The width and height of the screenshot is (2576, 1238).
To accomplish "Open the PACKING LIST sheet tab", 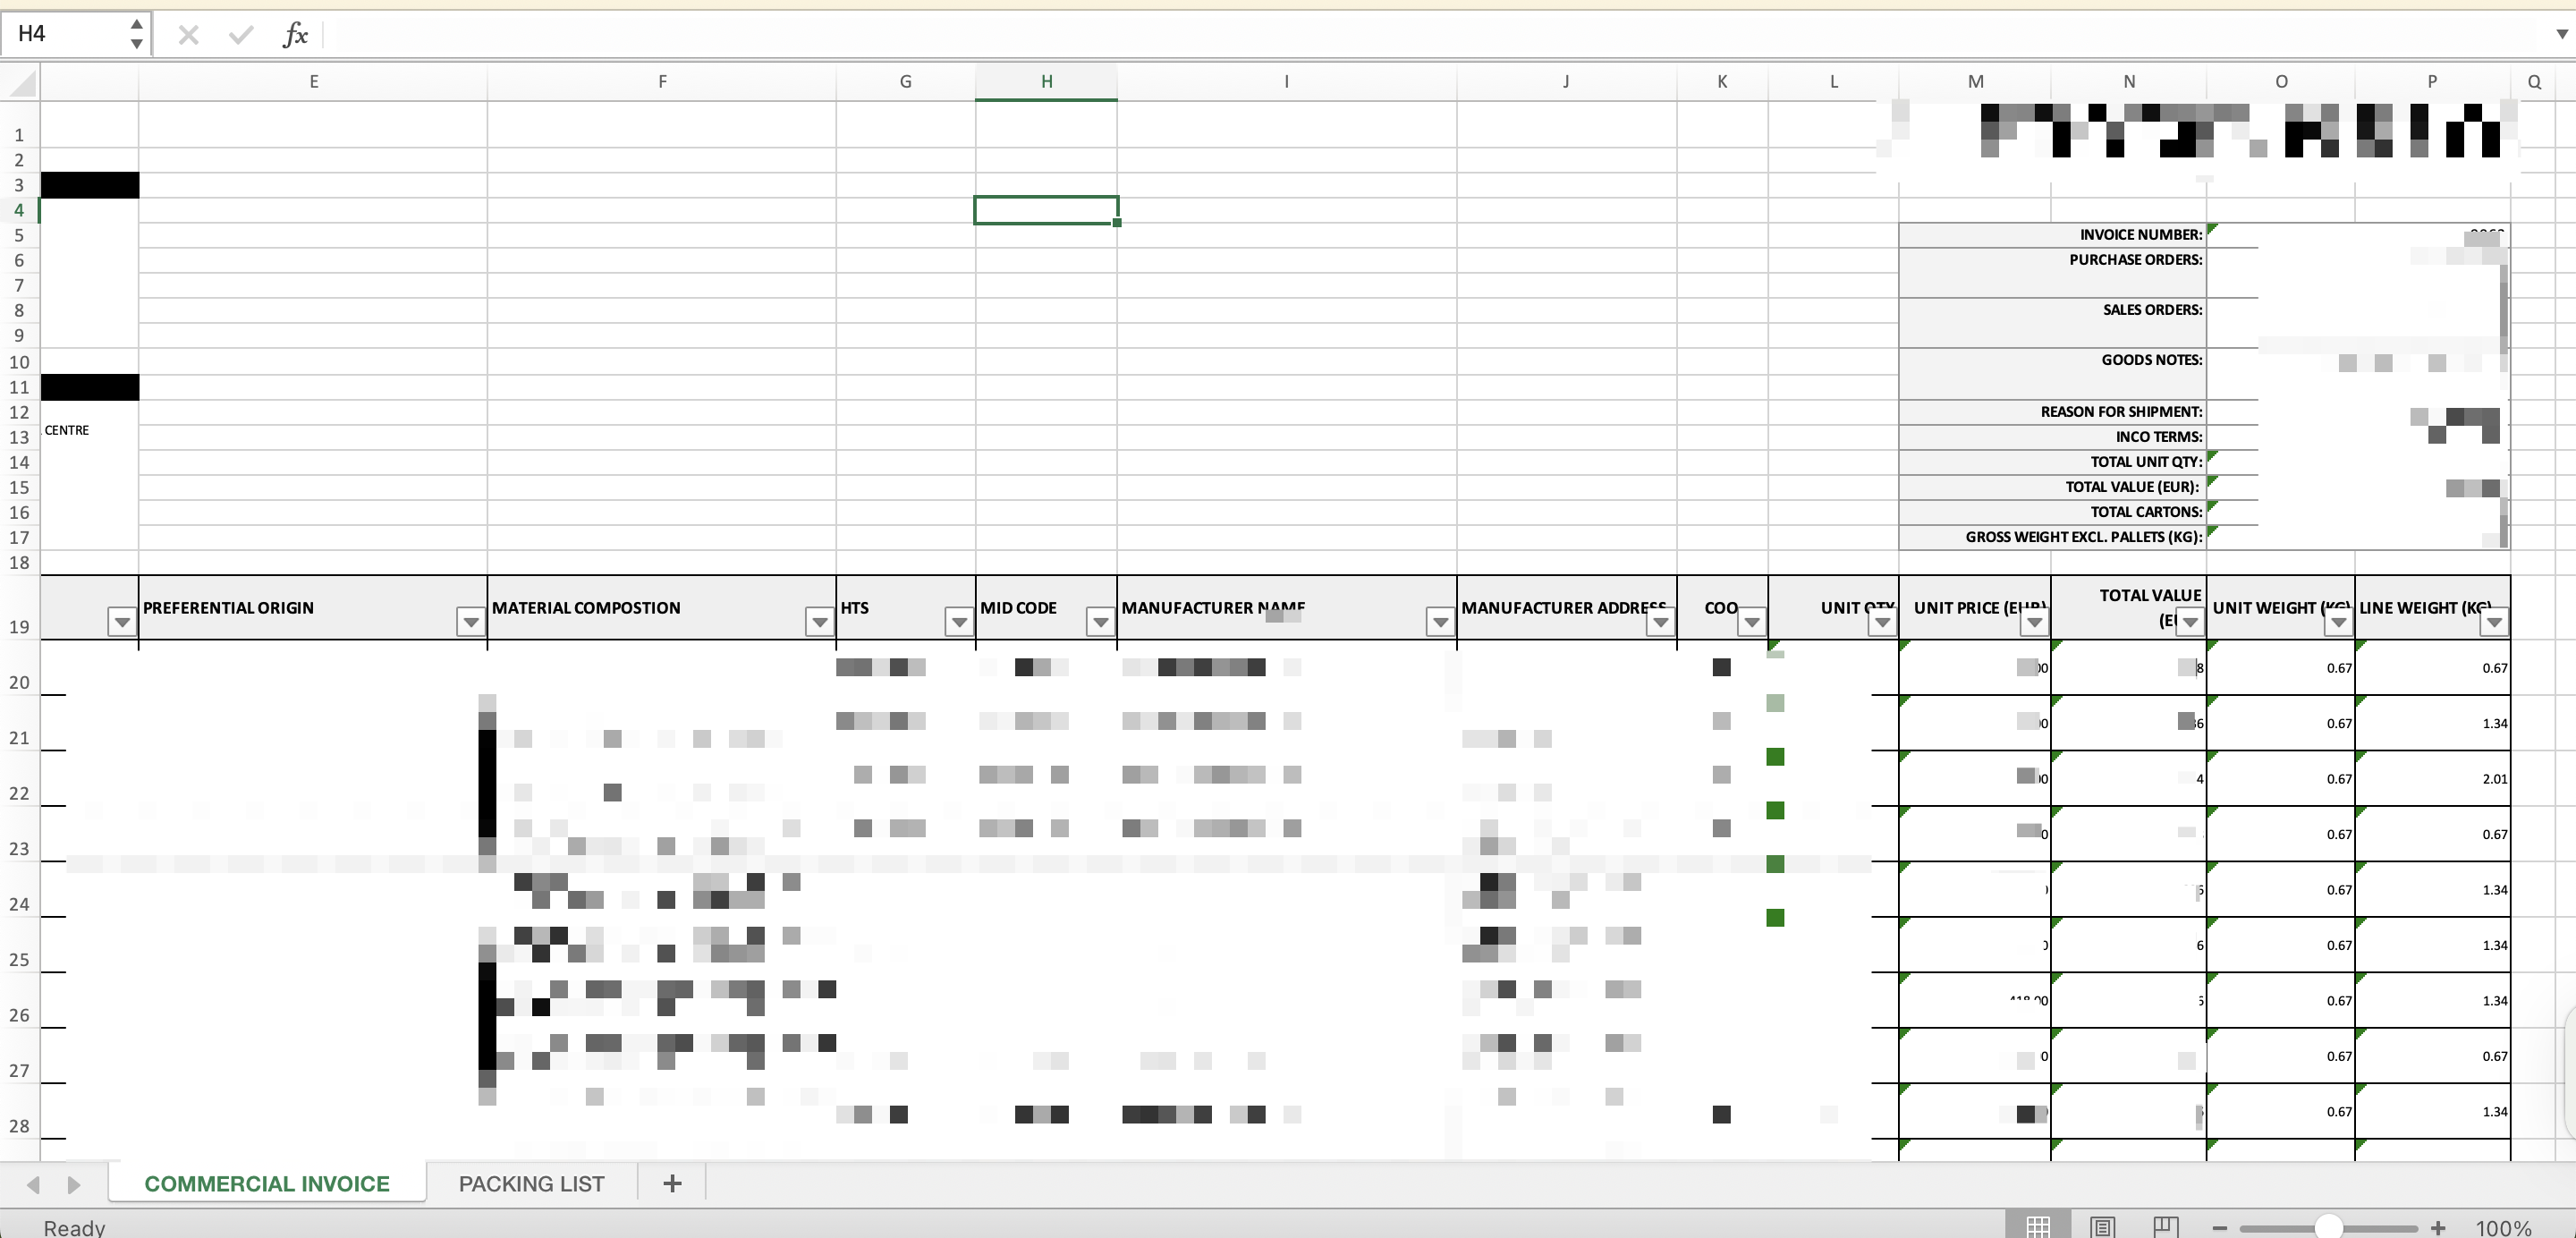I will click(531, 1184).
